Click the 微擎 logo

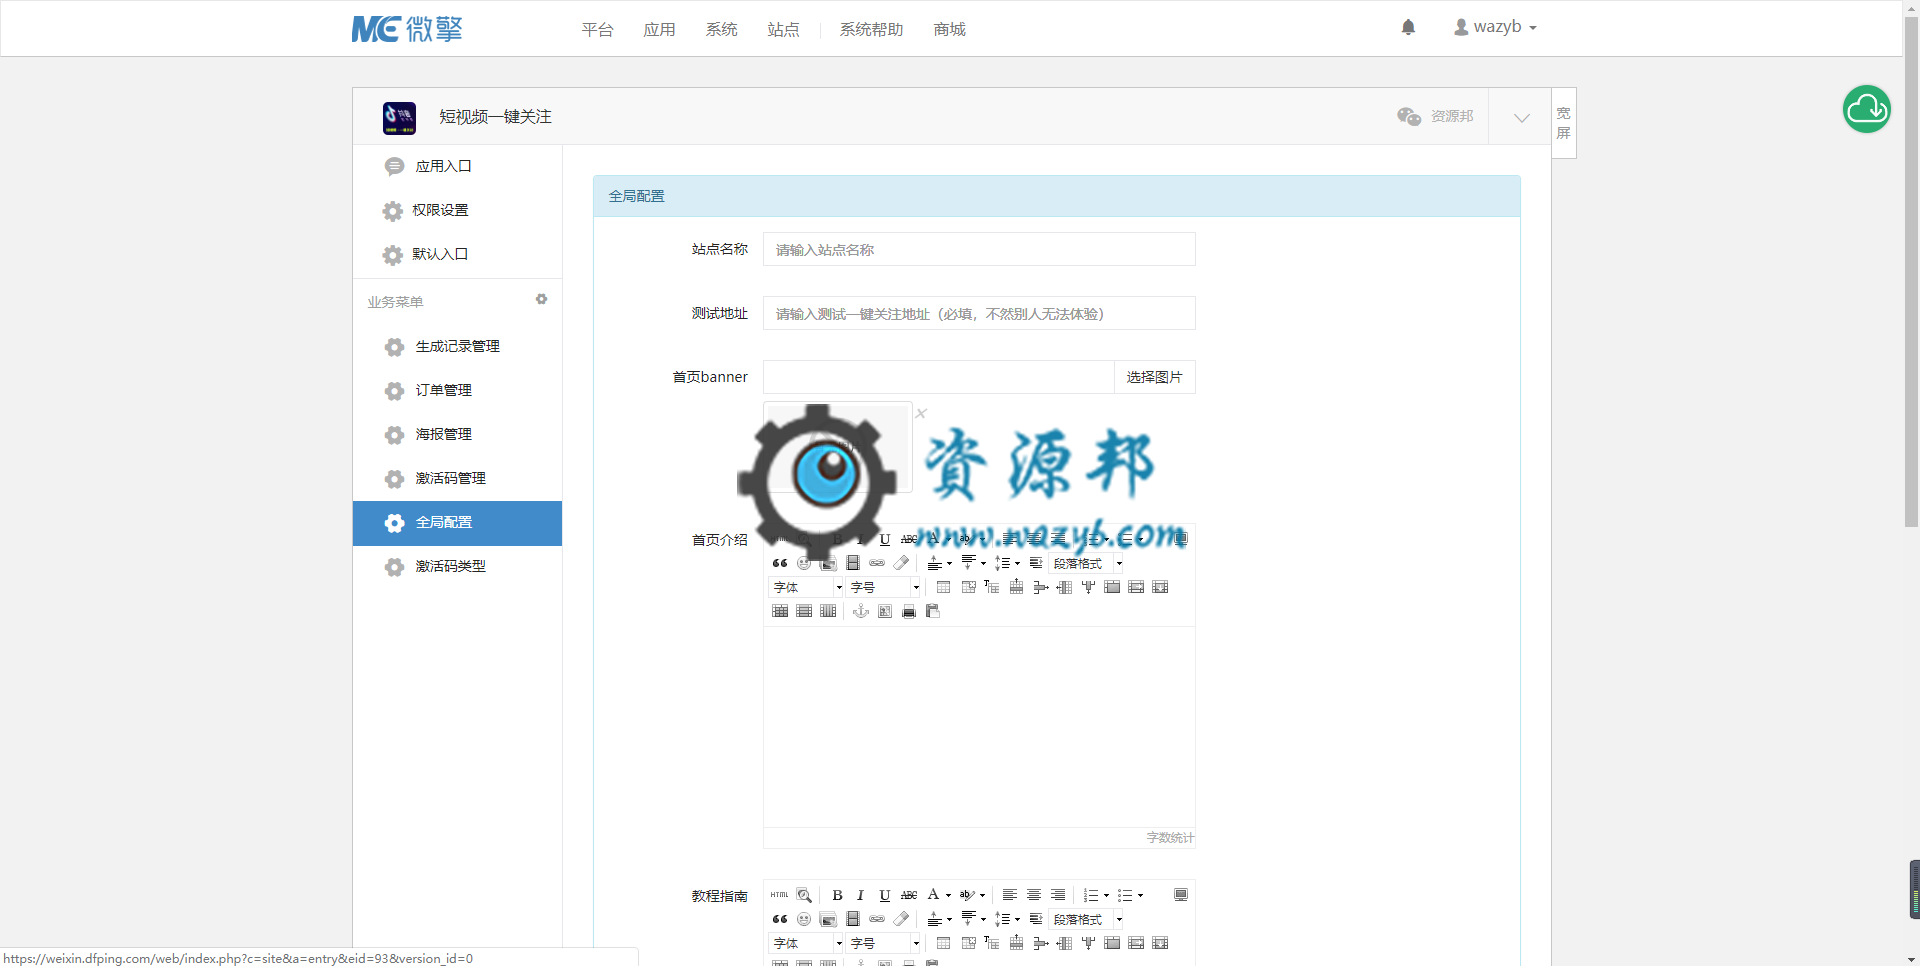(x=407, y=29)
